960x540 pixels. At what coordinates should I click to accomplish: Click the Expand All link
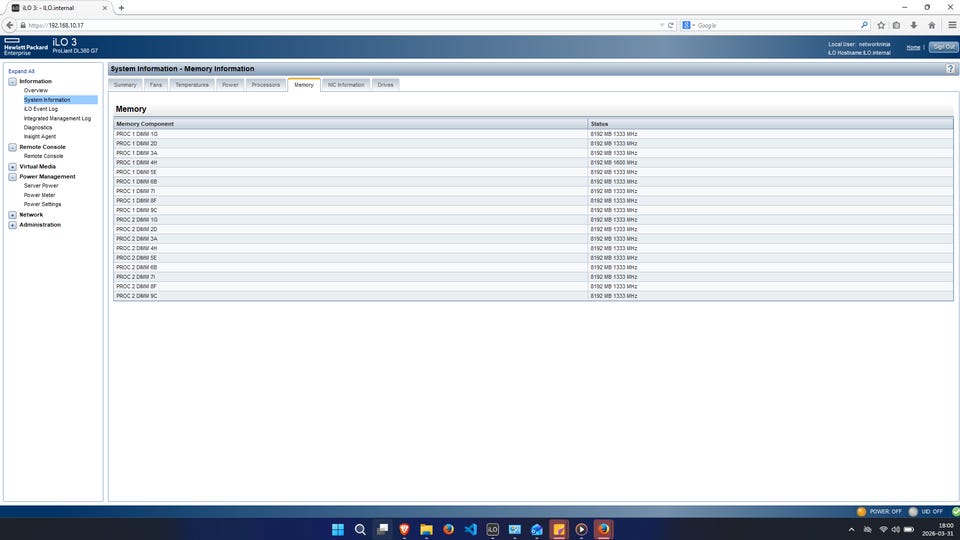coord(21,71)
